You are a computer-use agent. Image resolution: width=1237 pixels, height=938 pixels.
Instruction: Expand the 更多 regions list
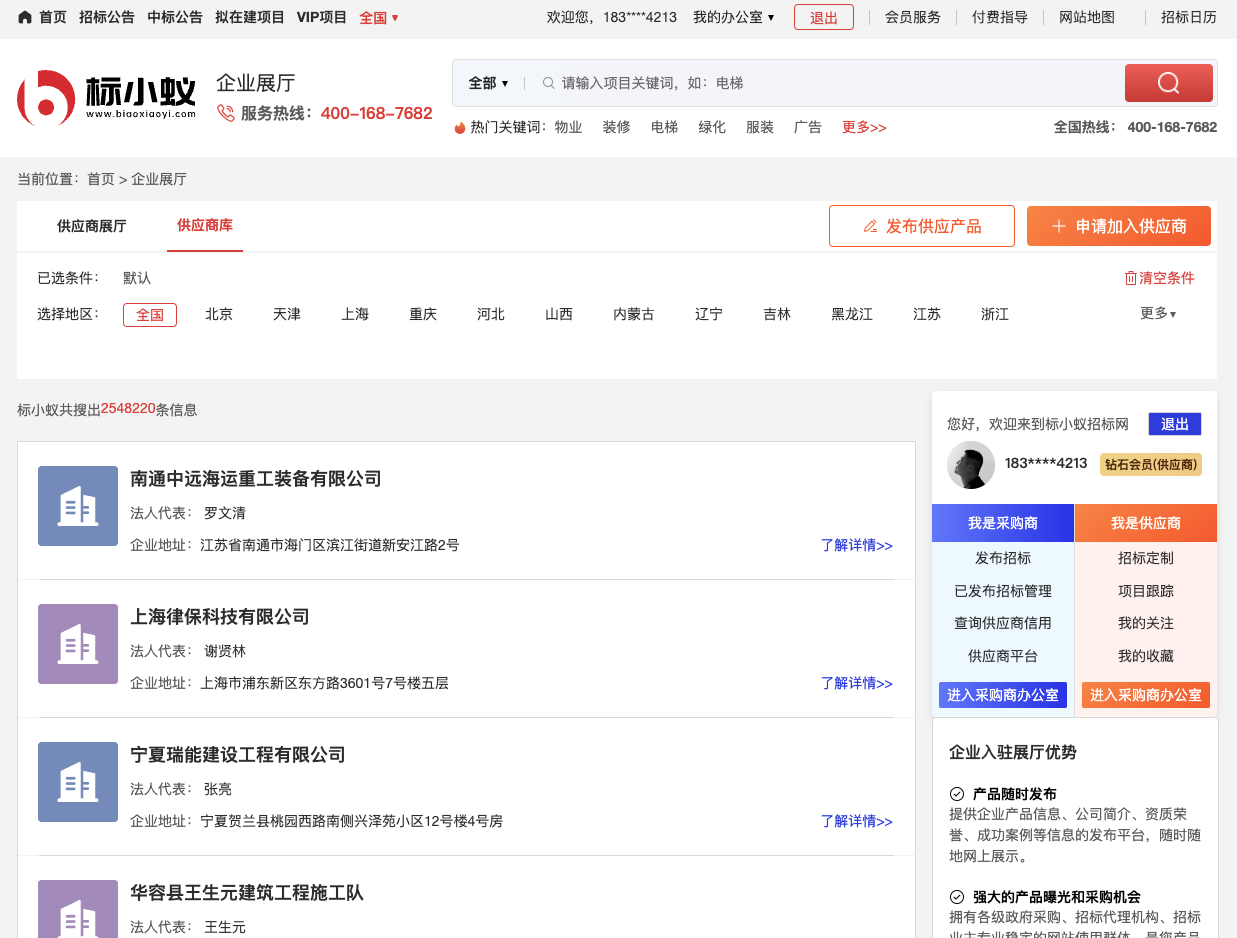[x=1157, y=313]
